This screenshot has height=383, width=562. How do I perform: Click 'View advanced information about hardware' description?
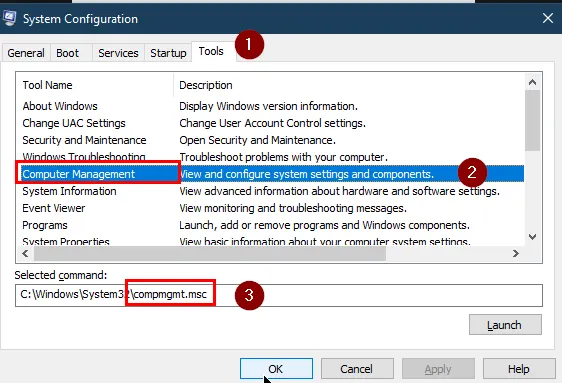(339, 191)
